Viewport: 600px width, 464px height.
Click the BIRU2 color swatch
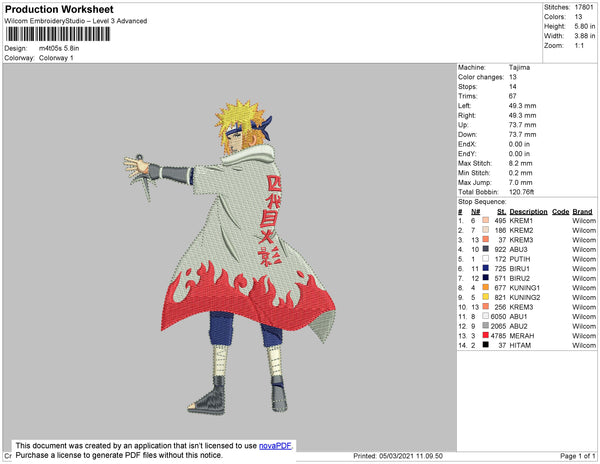click(x=486, y=278)
